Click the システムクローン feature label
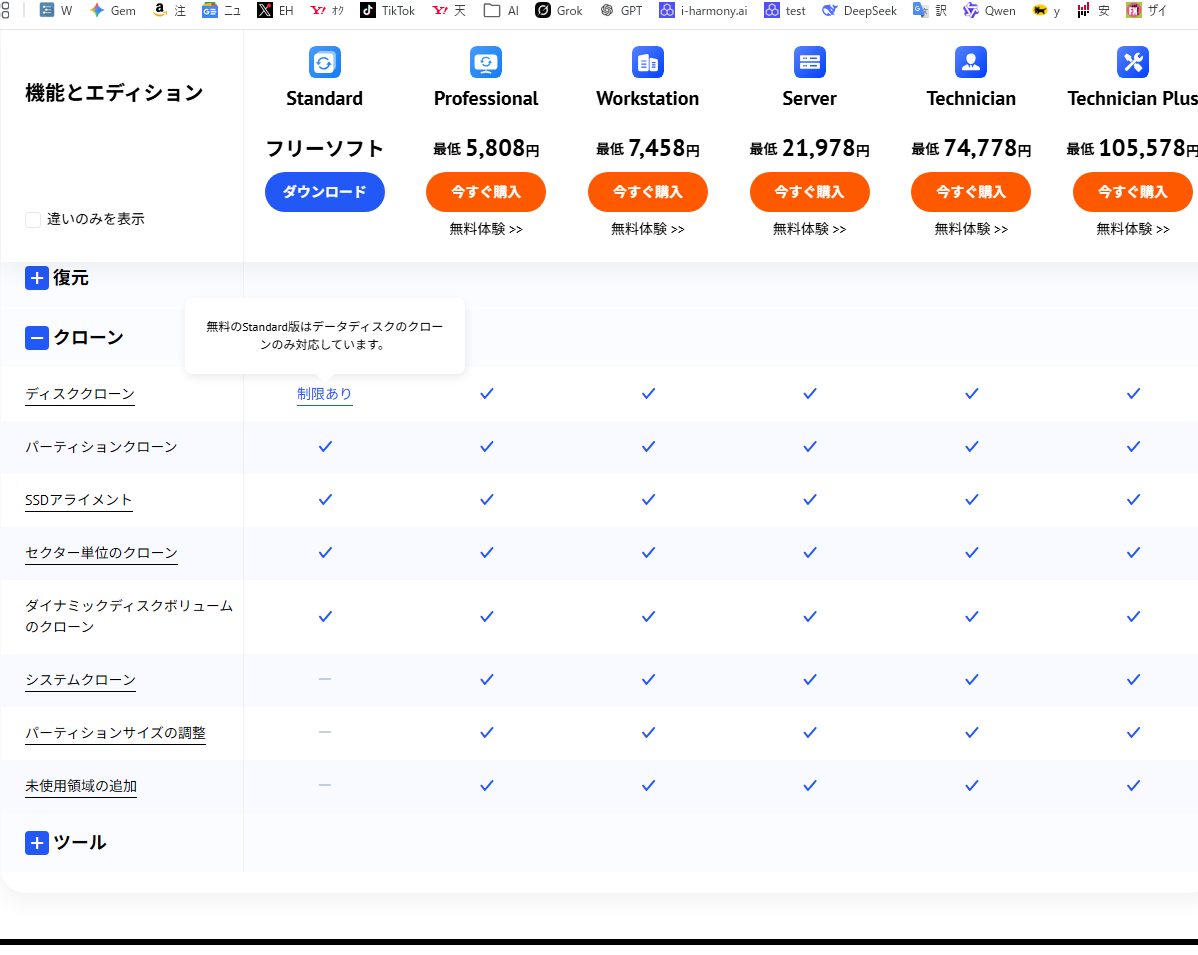Image resolution: width=1198 pixels, height=955 pixels. coord(80,680)
